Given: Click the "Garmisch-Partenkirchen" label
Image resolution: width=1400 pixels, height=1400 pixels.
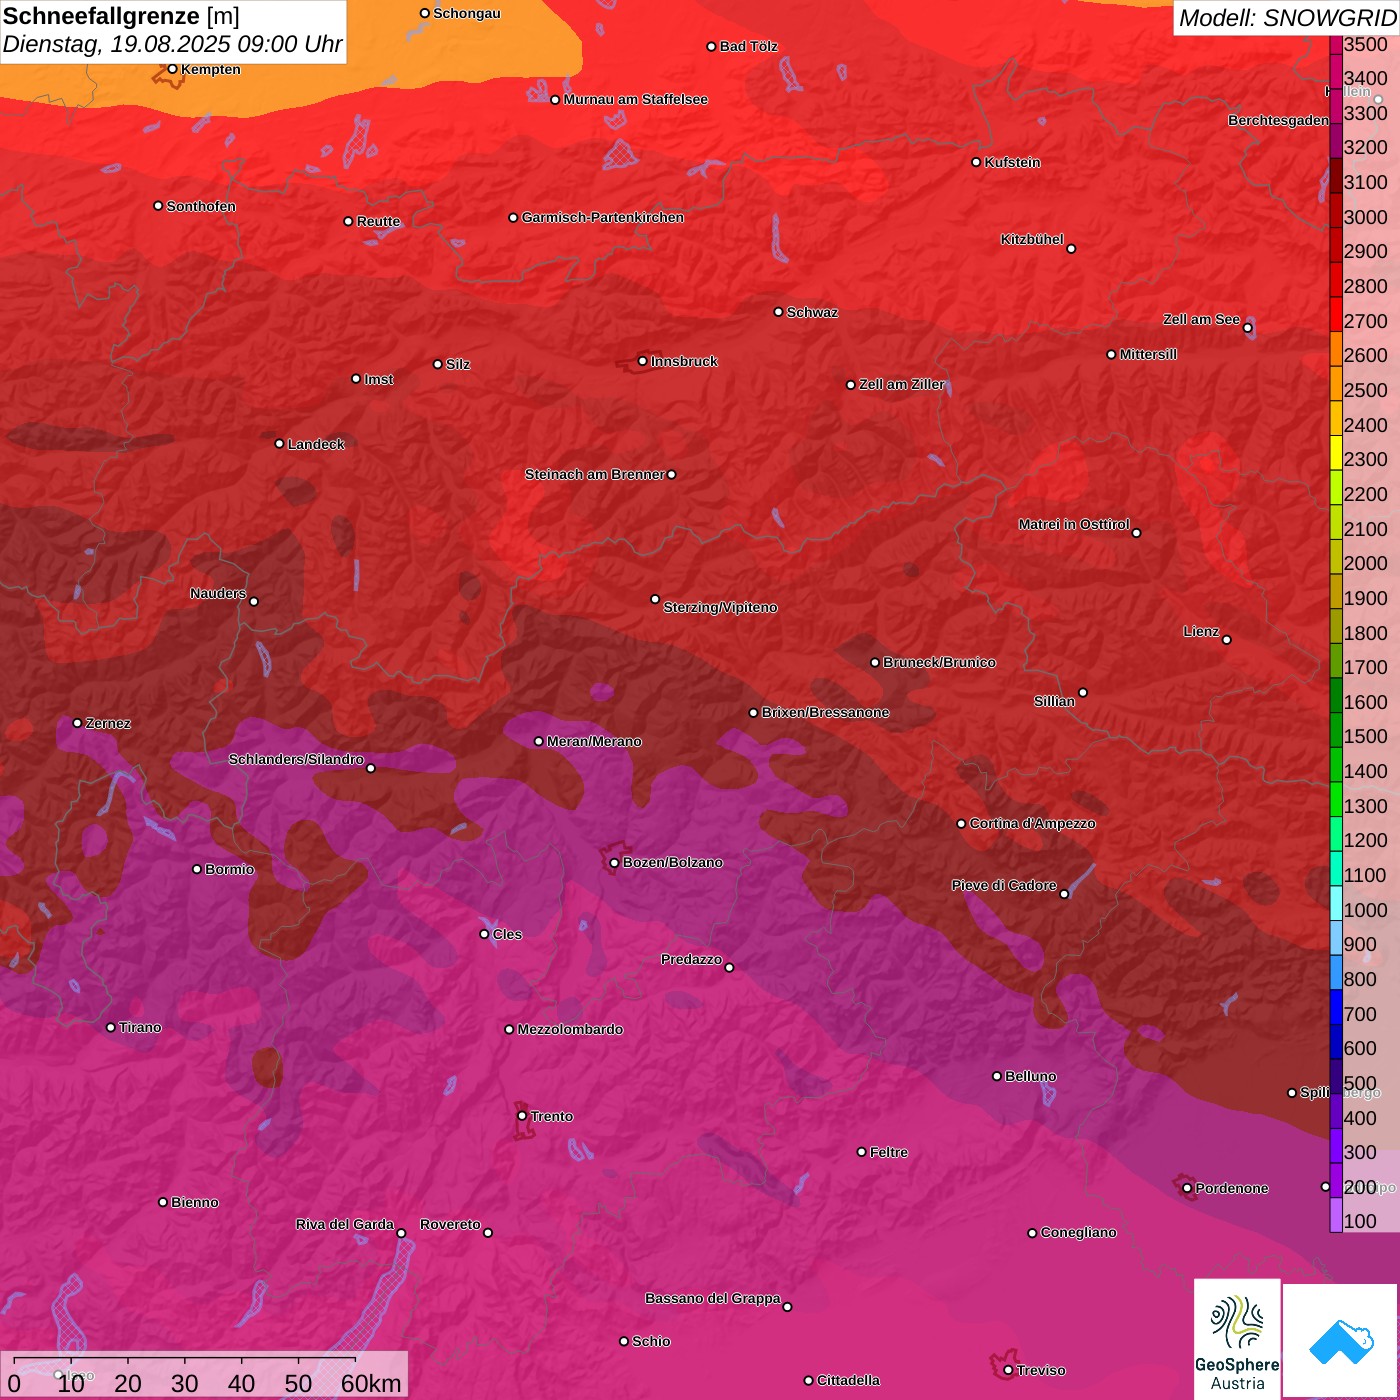Looking at the screenshot, I should [603, 217].
